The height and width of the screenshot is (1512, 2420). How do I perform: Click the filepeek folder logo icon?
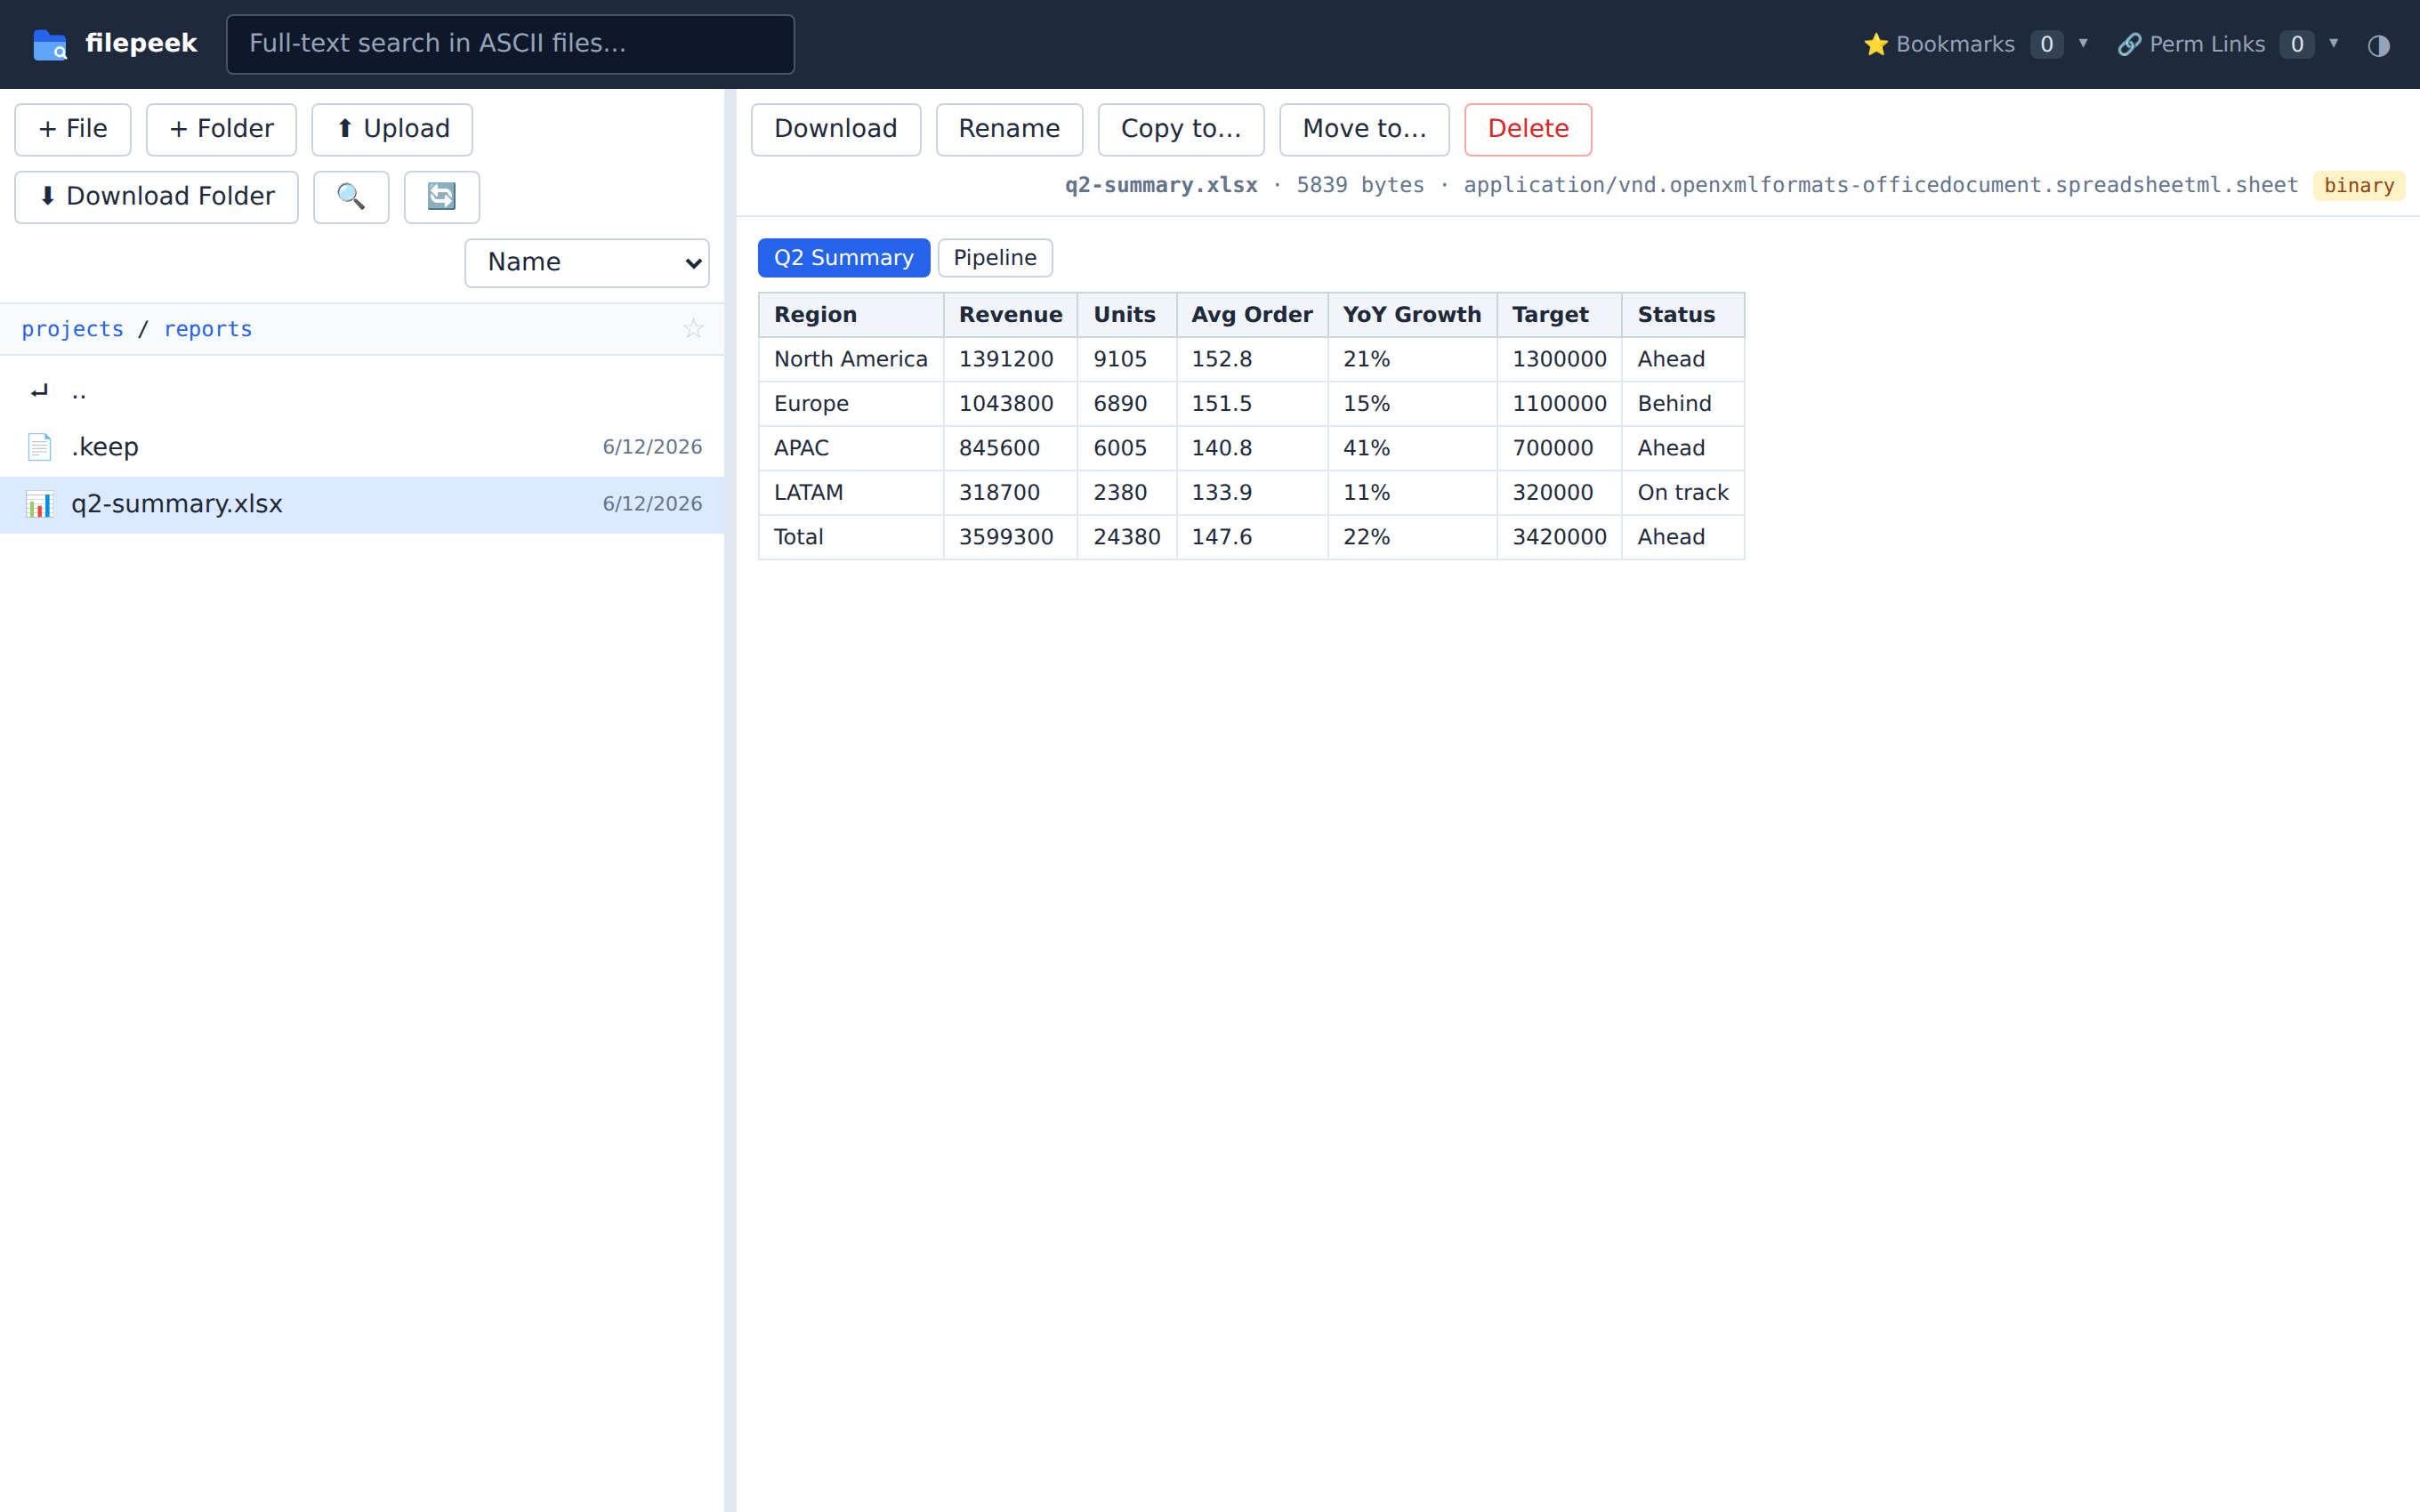49,44
